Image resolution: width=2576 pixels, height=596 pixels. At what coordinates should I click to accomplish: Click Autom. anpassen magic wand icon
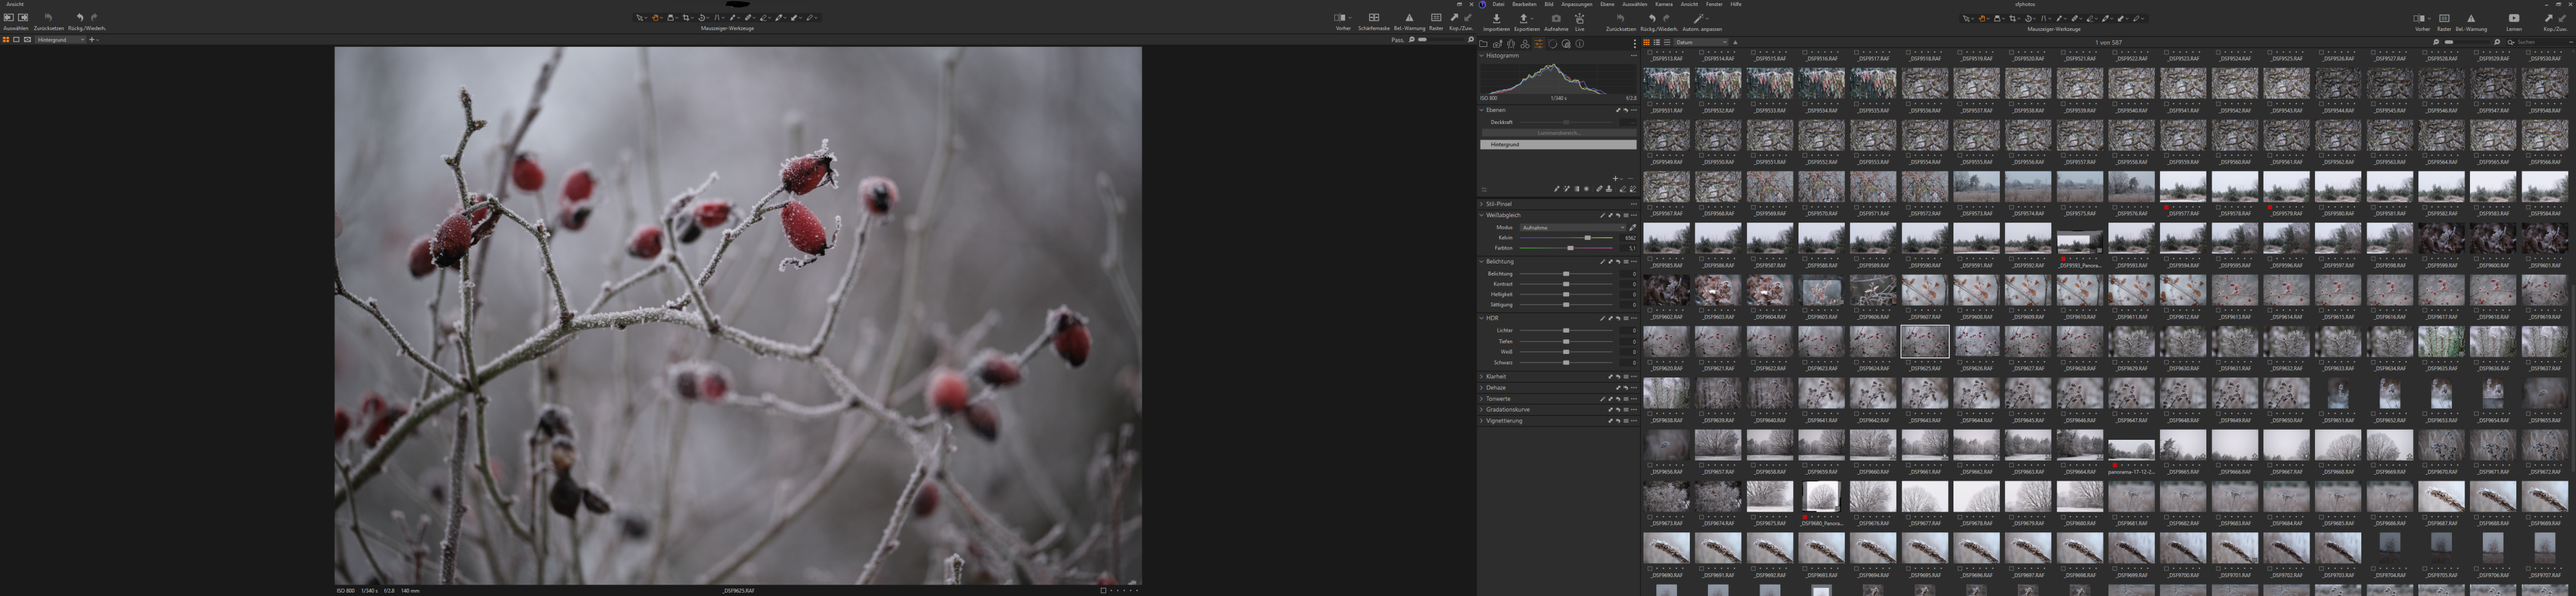point(1699,19)
